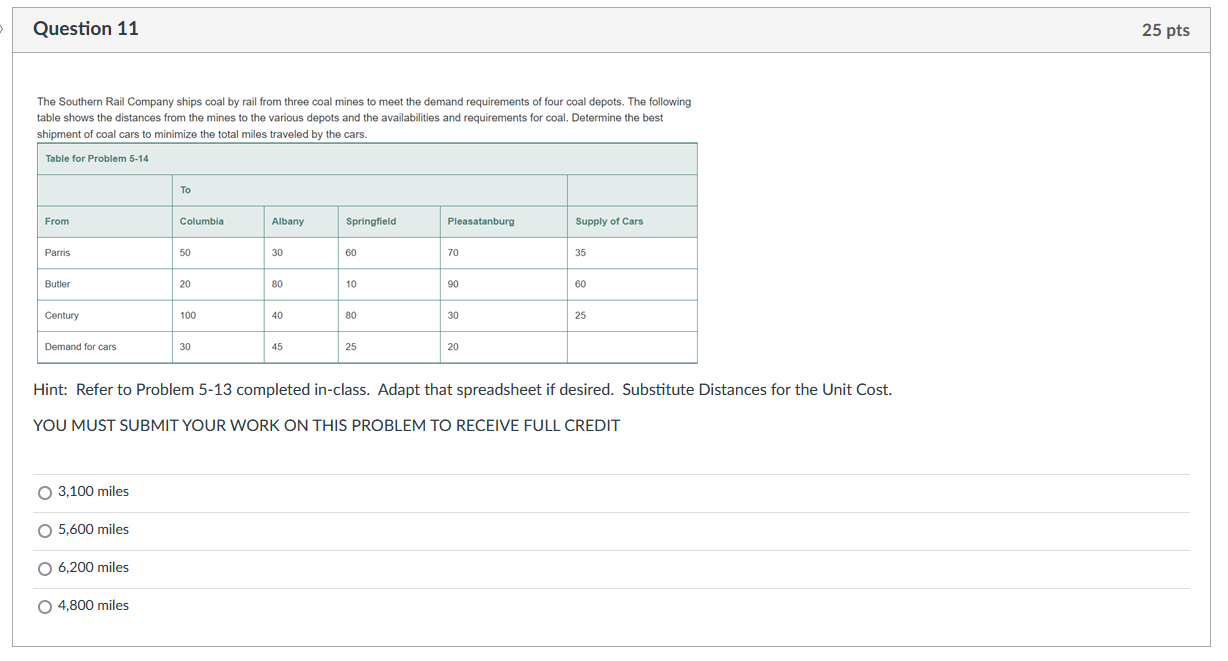Click the Question 11 header
Image resolution: width=1228 pixels, height=661 pixels.
point(86,29)
